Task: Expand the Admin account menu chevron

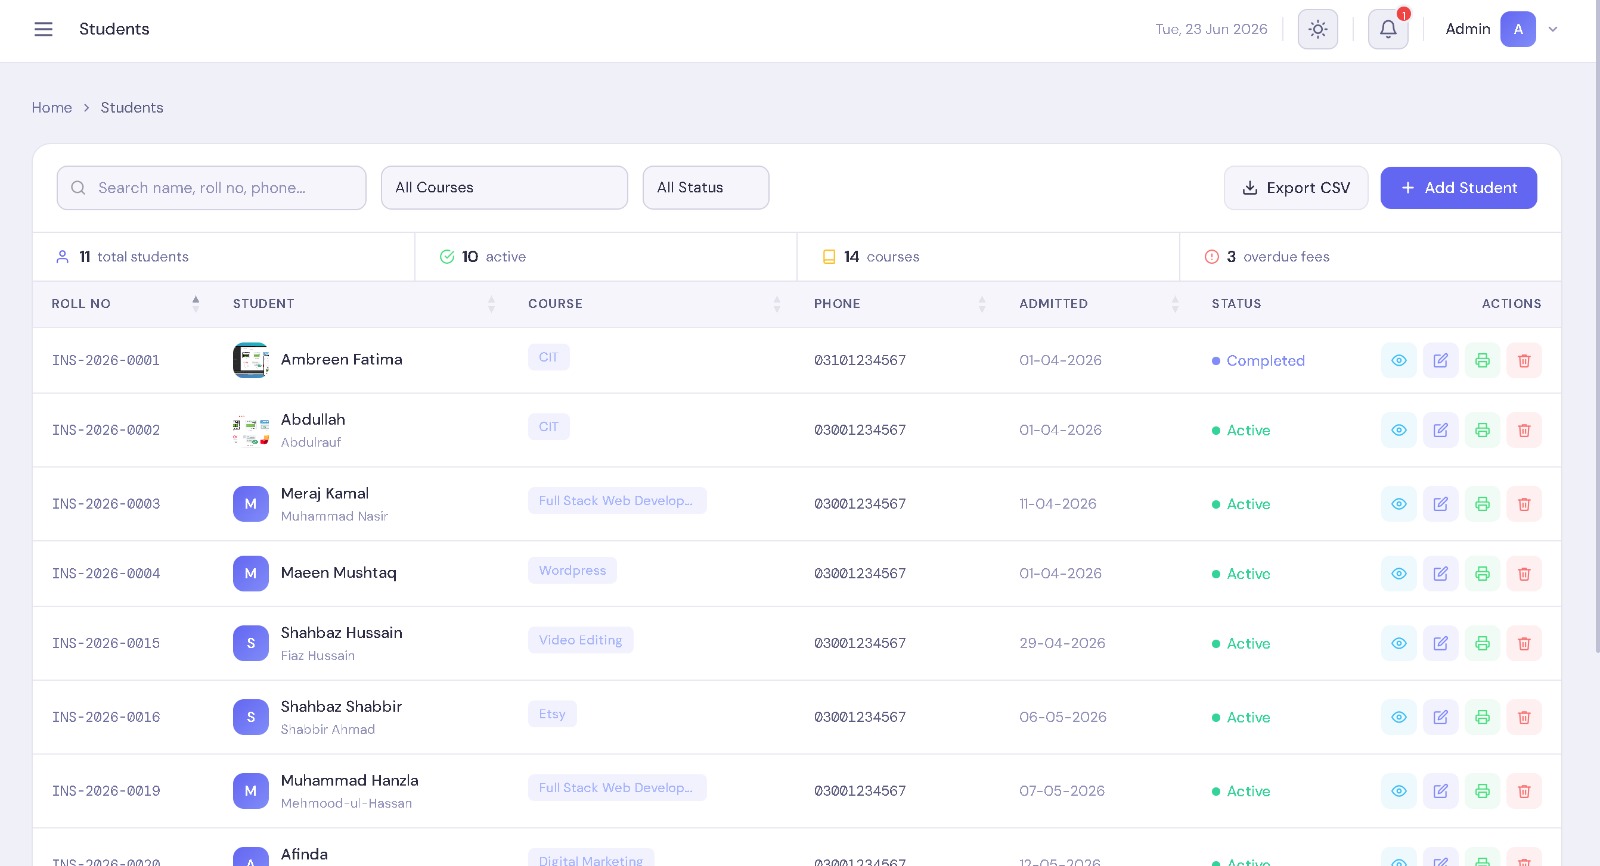Action: 1553,29
